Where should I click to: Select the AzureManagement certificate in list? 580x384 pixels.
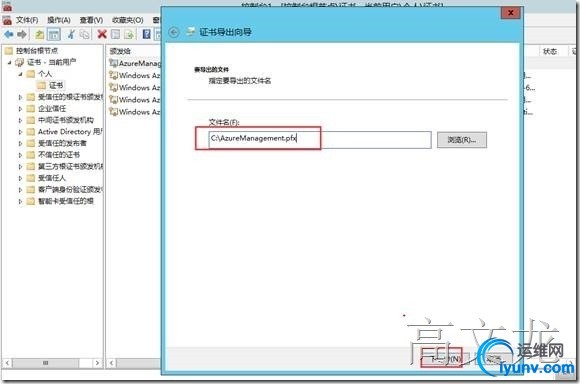pyautogui.click(x=136, y=63)
